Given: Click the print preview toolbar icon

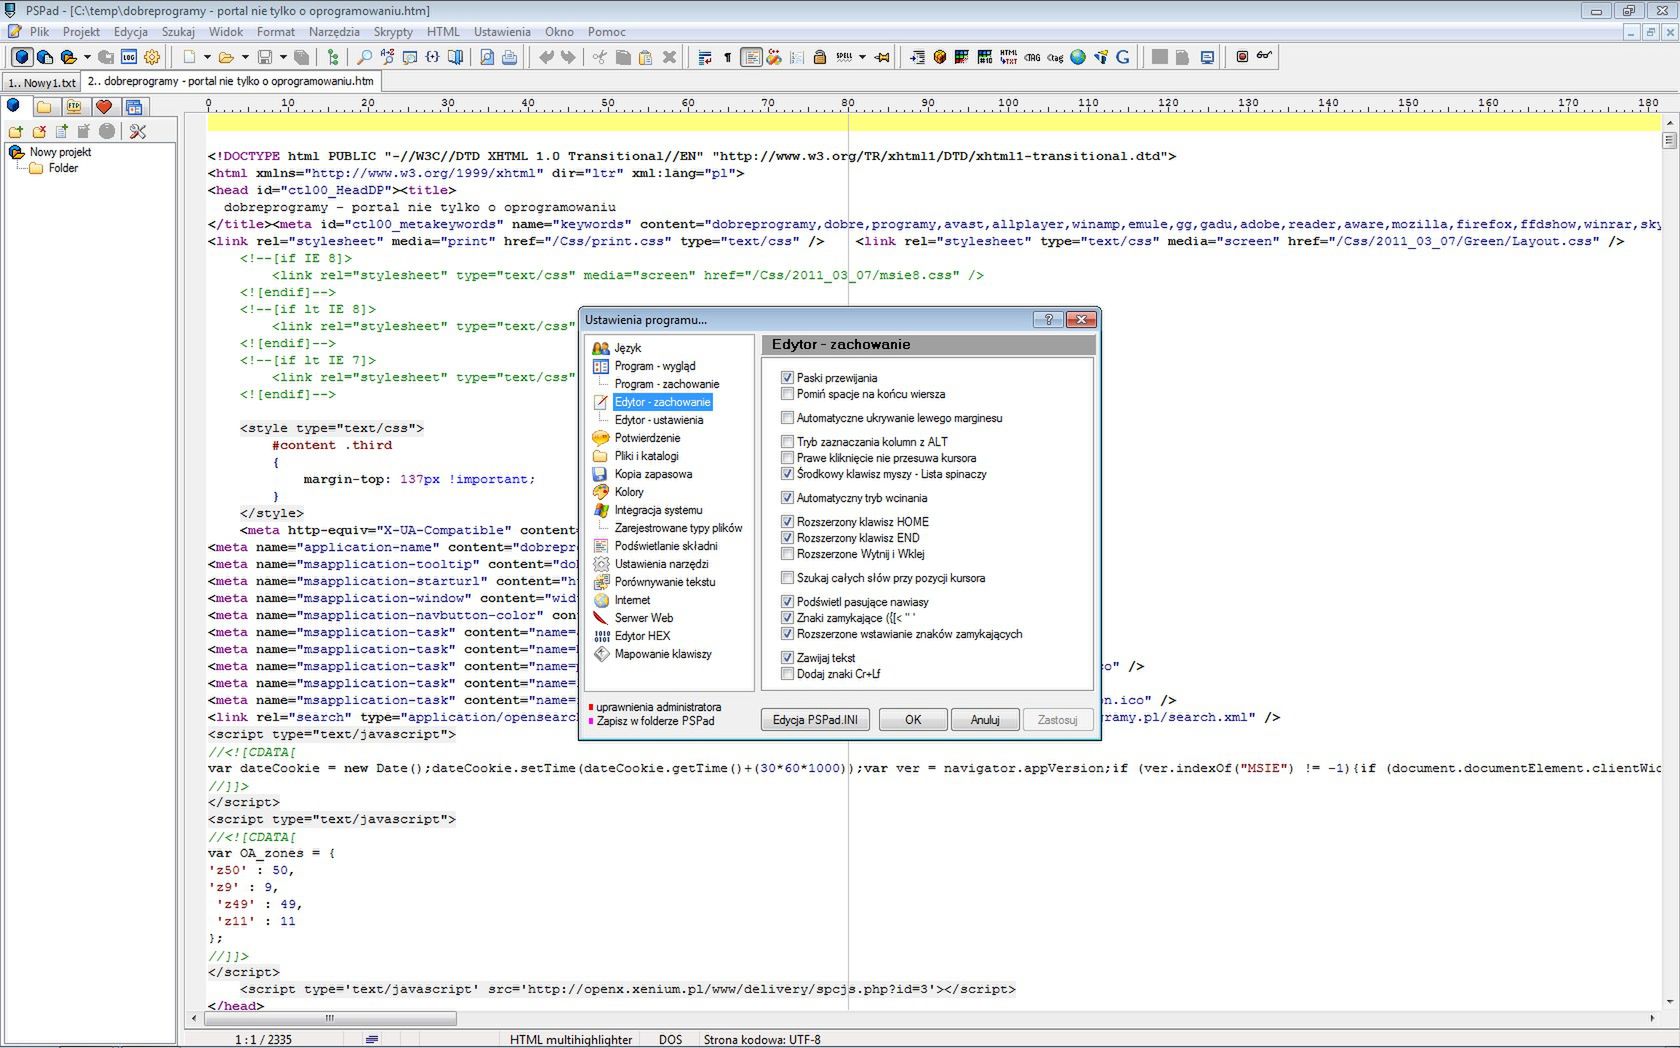Looking at the screenshot, I should tap(487, 57).
